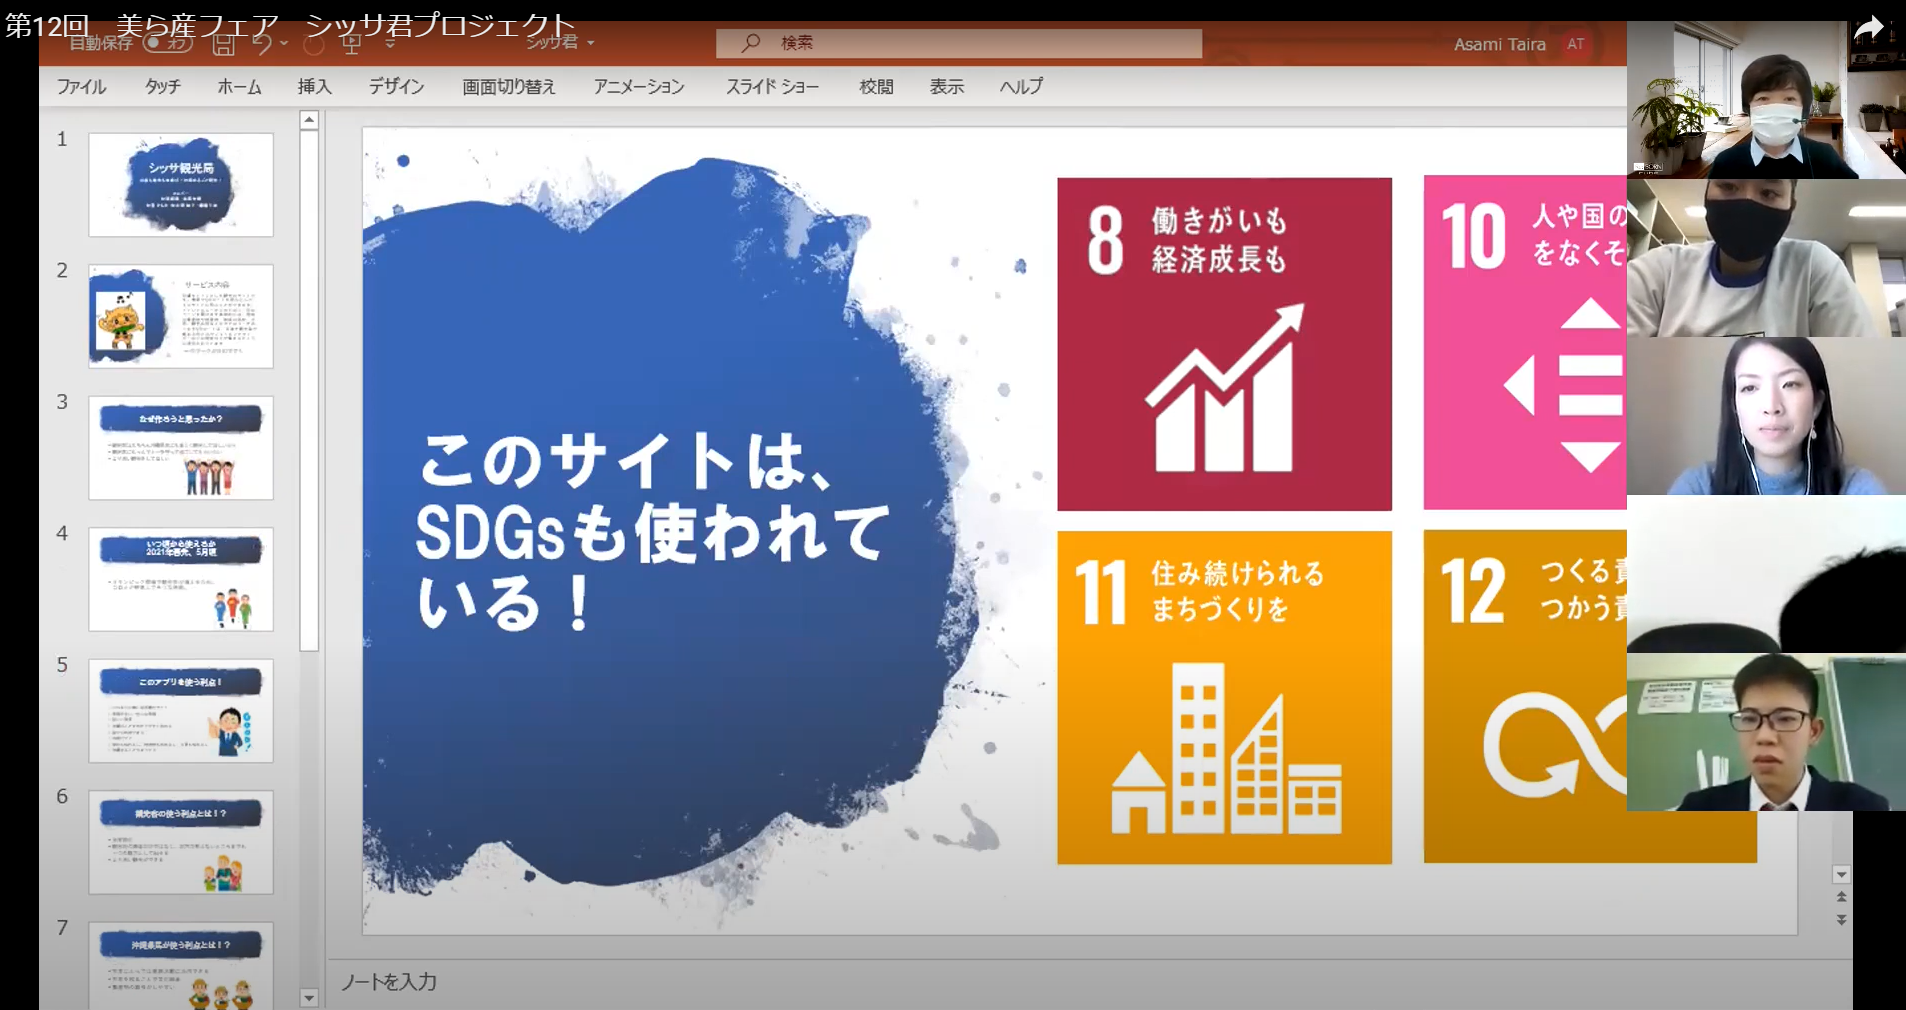Screen dimensions: 1906x1010
Task: Select slide 3 thumbnail in slide panel
Action: pyautogui.click(x=181, y=448)
